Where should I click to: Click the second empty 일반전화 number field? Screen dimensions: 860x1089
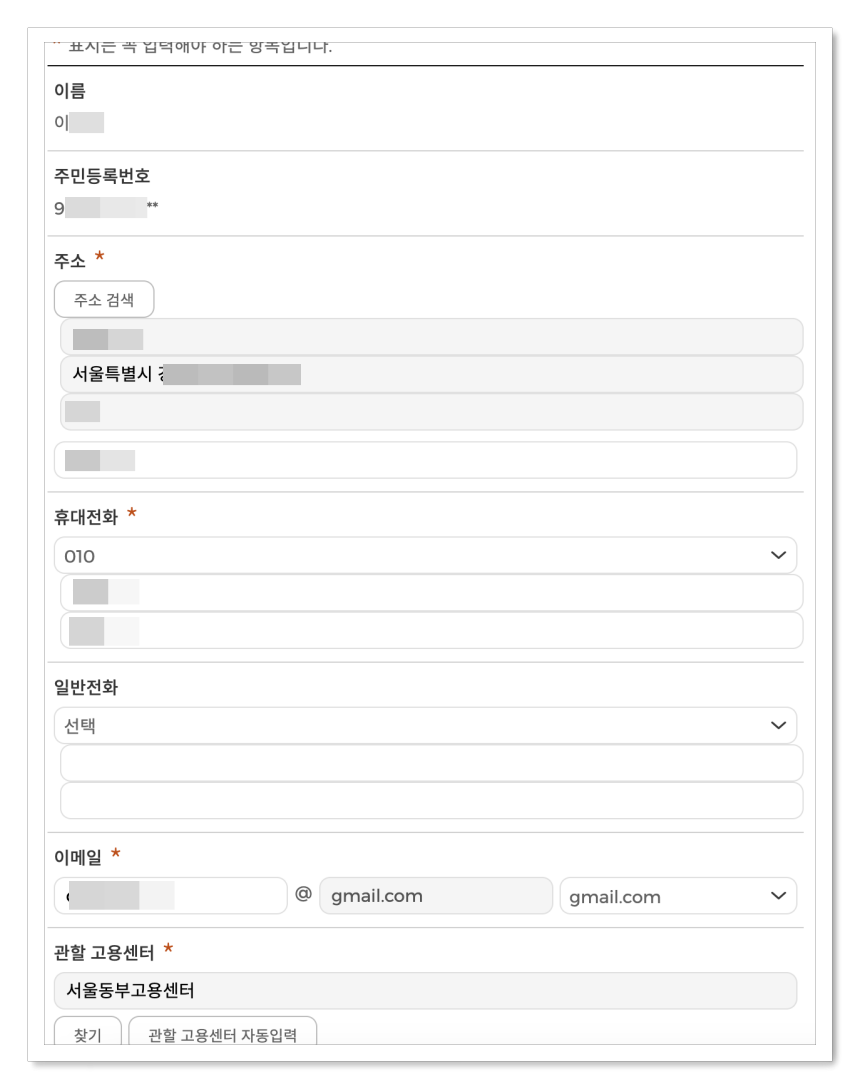(430, 799)
